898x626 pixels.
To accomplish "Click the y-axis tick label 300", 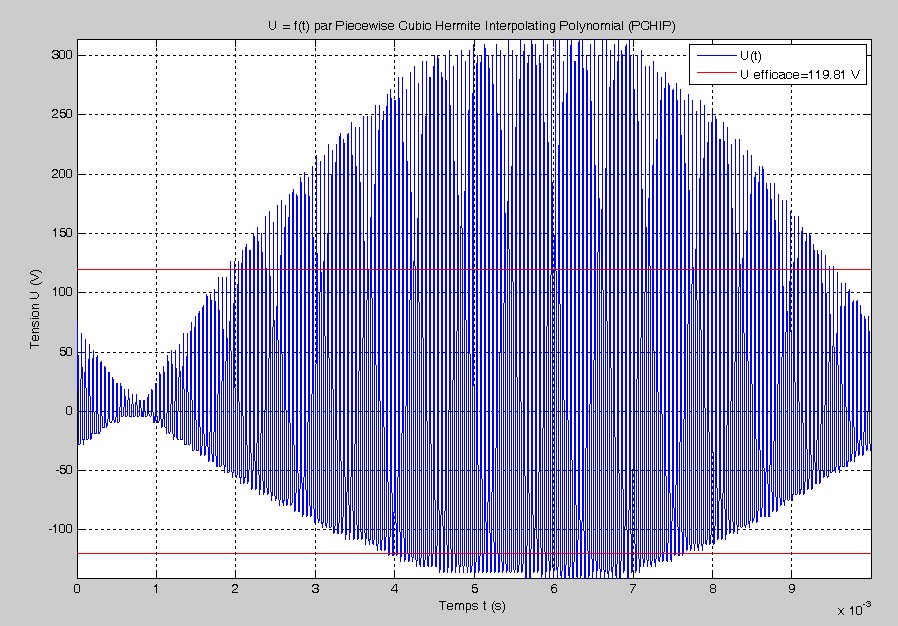I will click(62, 55).
